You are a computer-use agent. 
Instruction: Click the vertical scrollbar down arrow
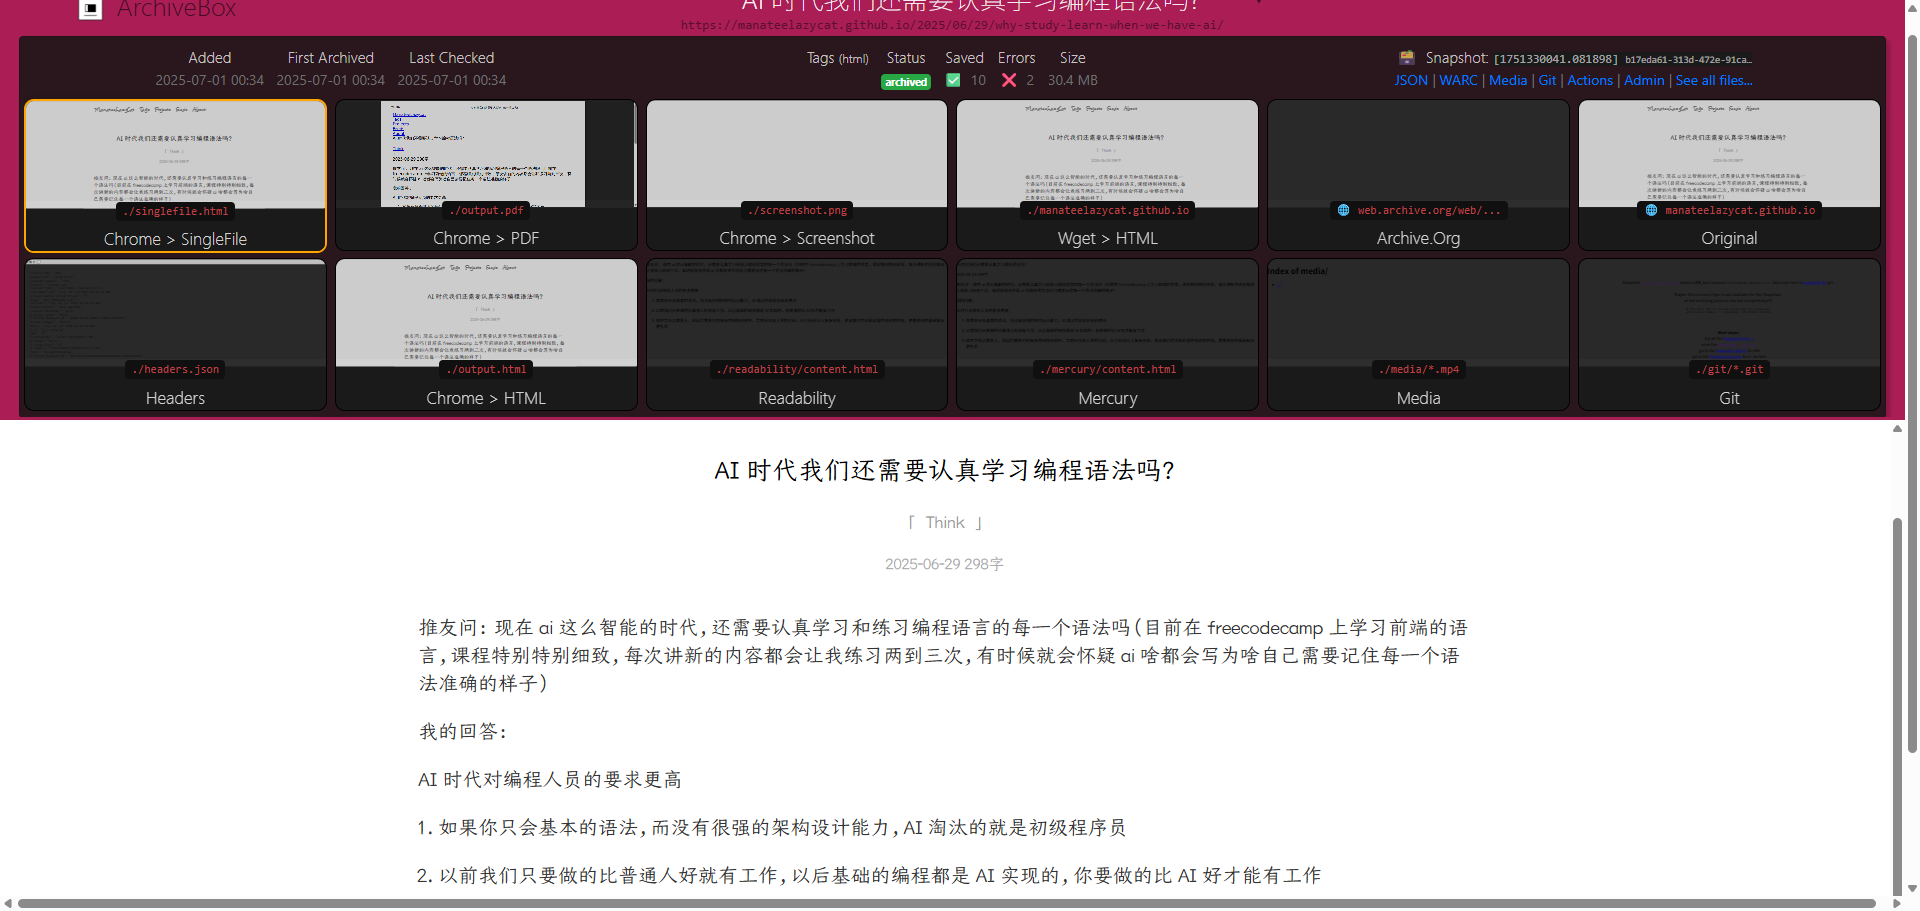(x=1912, y=888)
